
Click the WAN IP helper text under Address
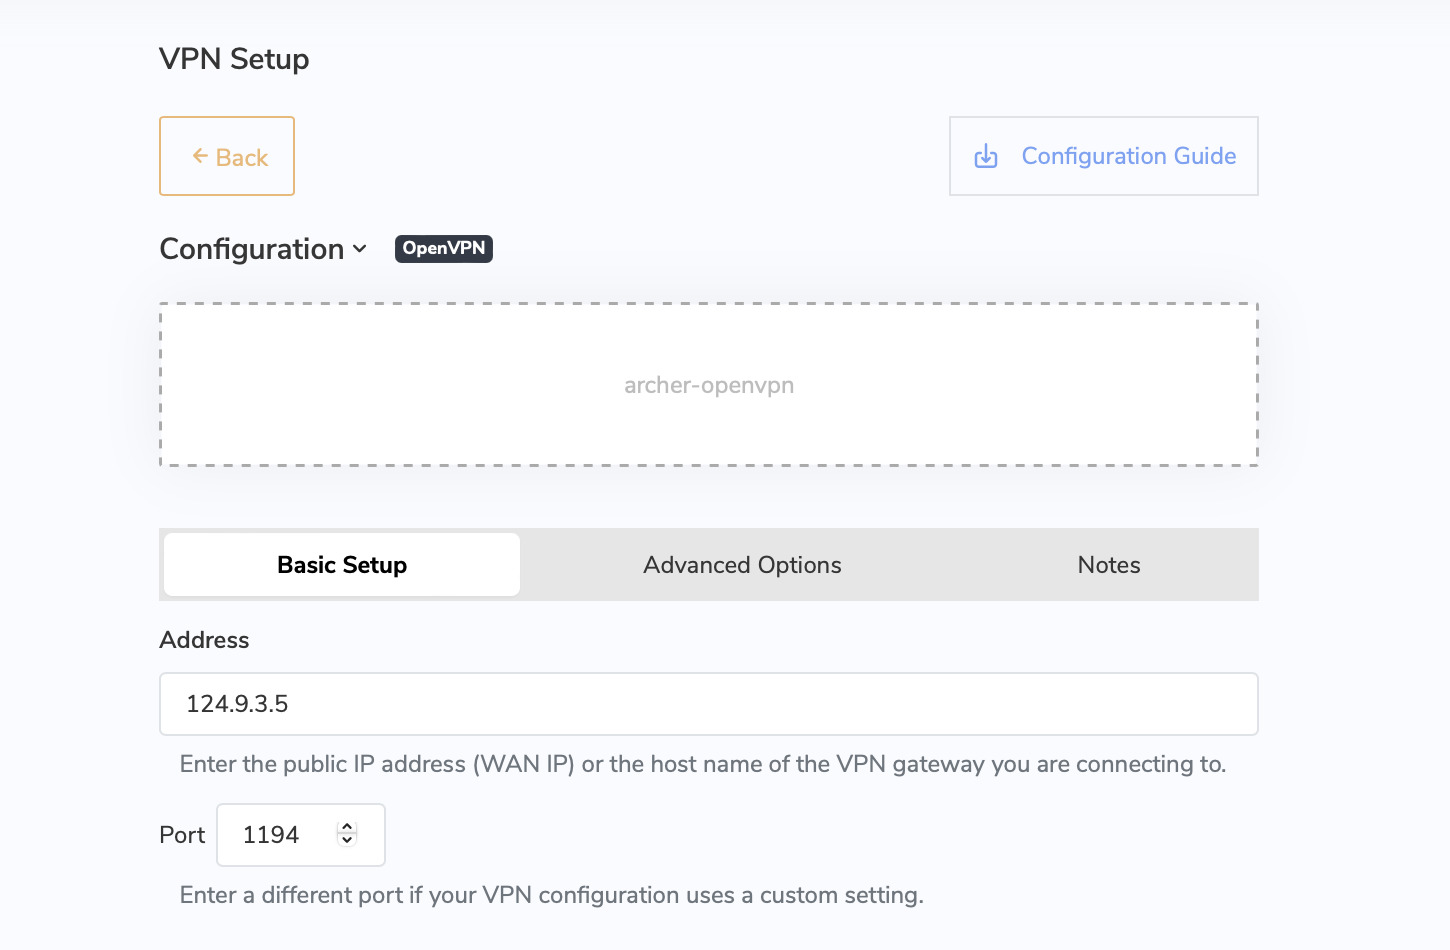(701, 763)
